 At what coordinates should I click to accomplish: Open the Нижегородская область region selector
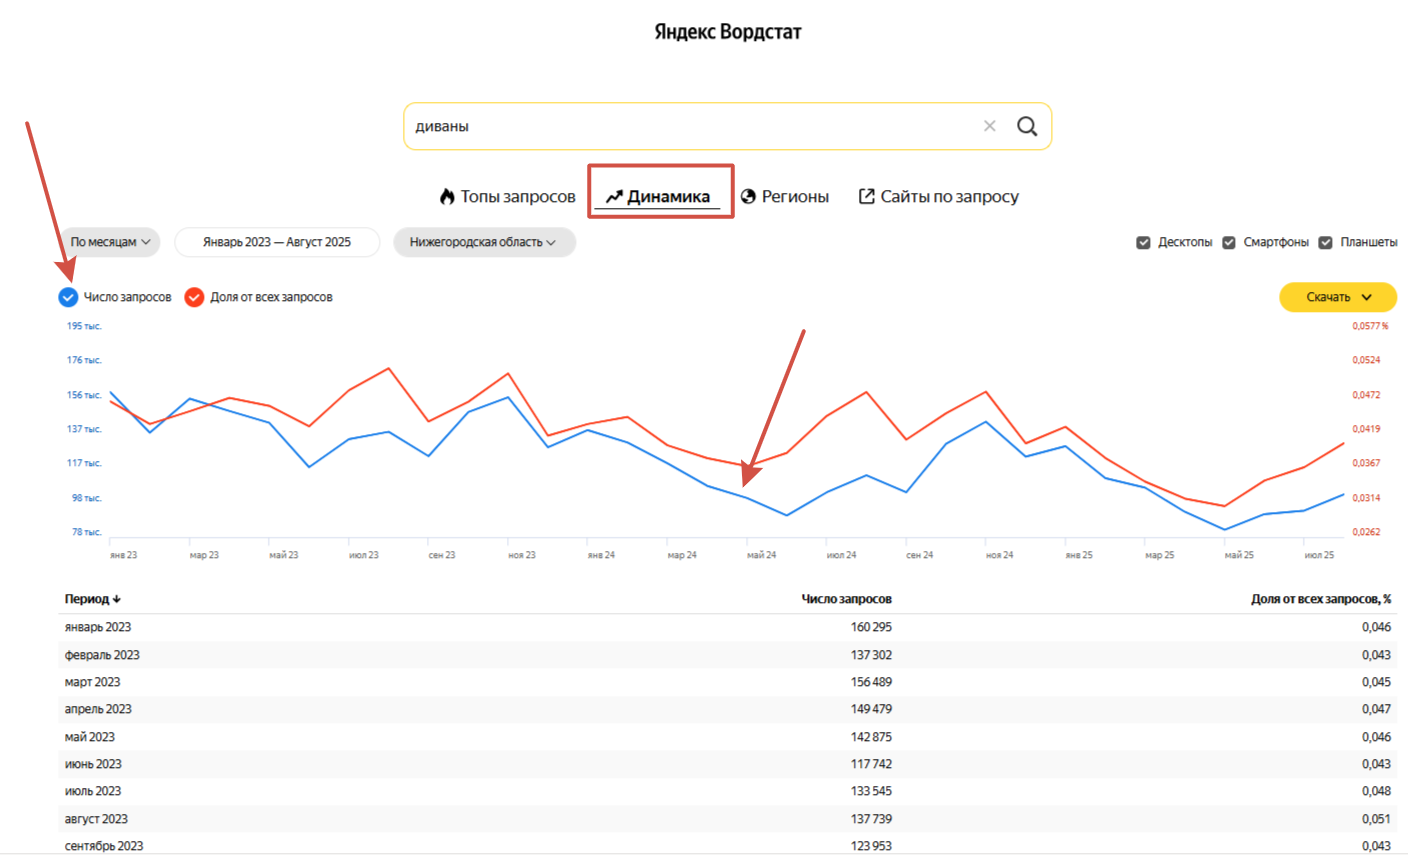click(484, 242)
